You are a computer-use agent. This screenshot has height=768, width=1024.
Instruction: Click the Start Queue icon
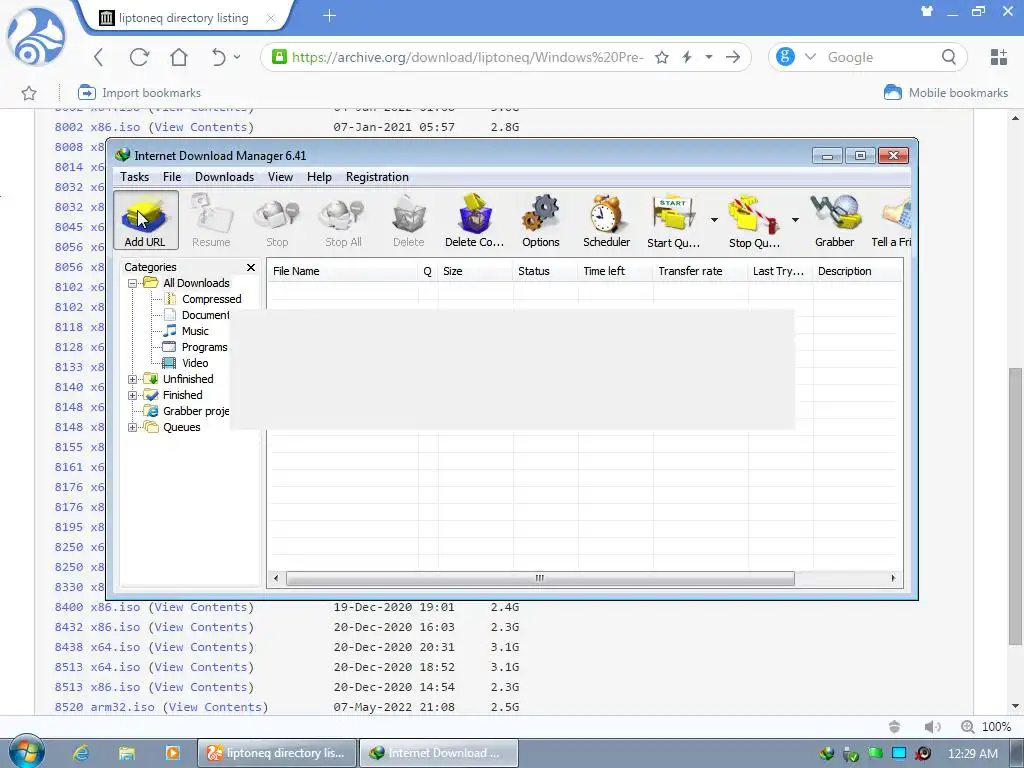click(x=673, y=220)
